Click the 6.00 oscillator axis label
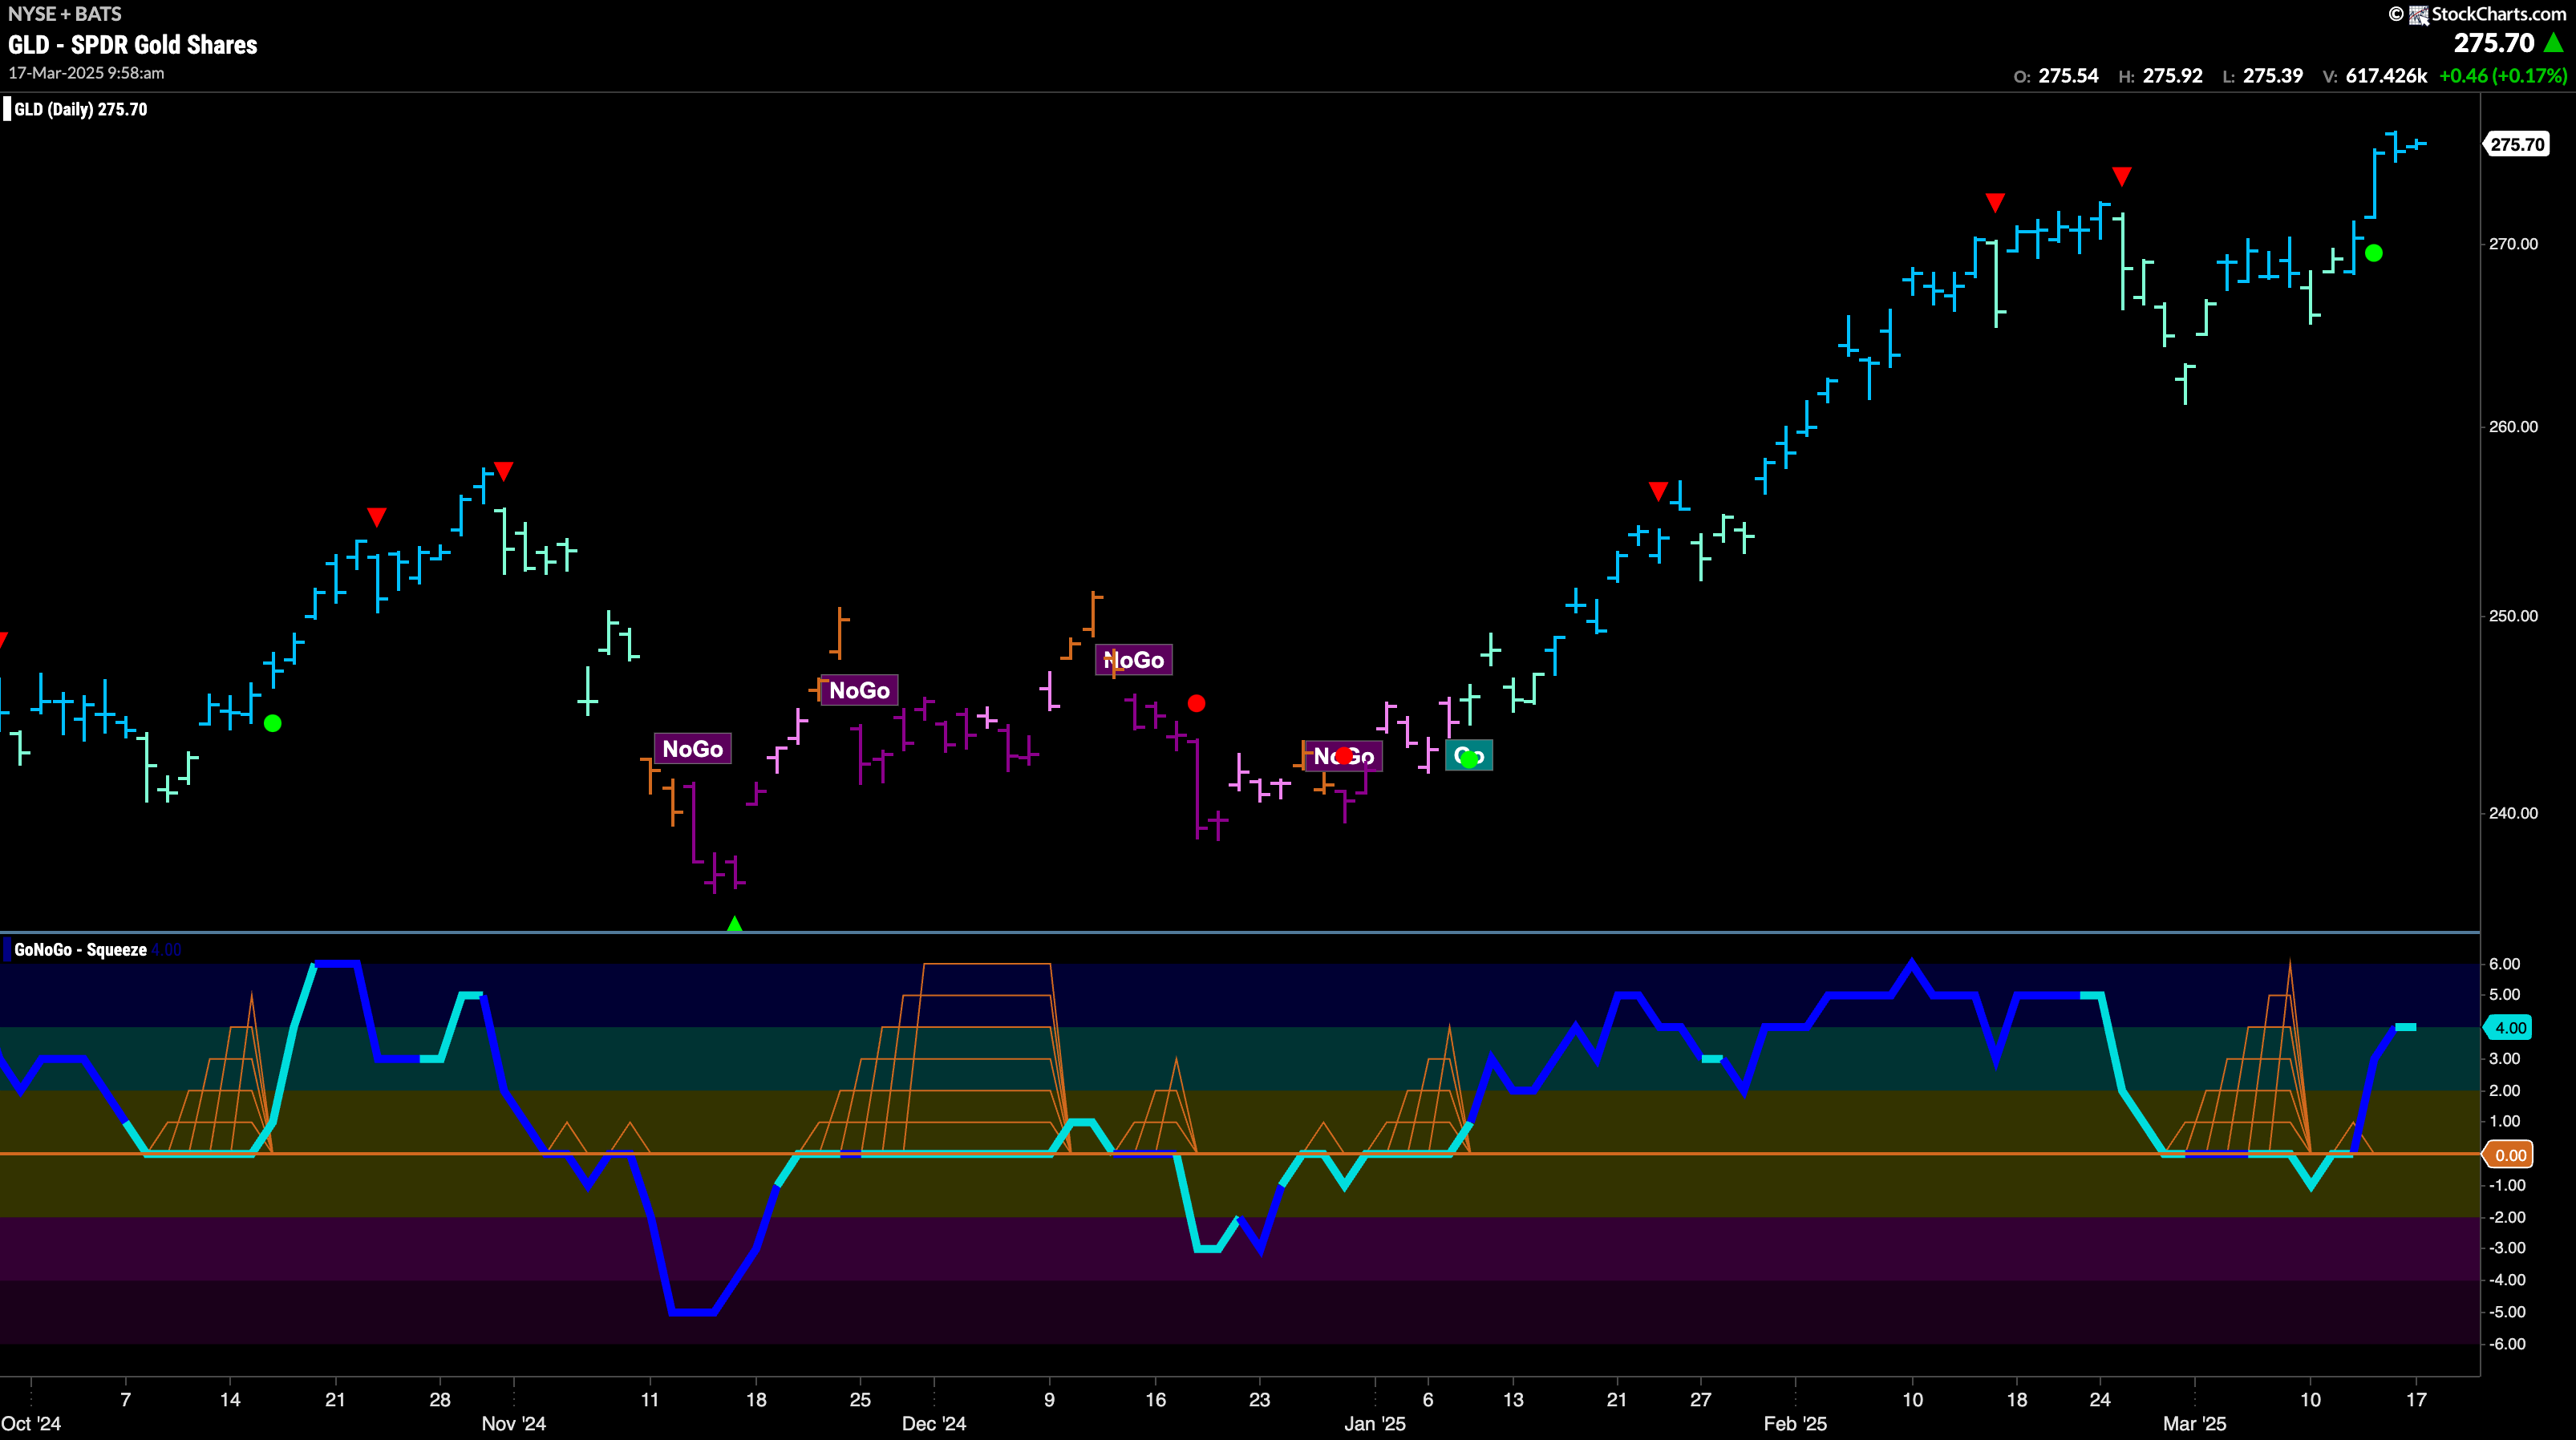 point(2505,964)
